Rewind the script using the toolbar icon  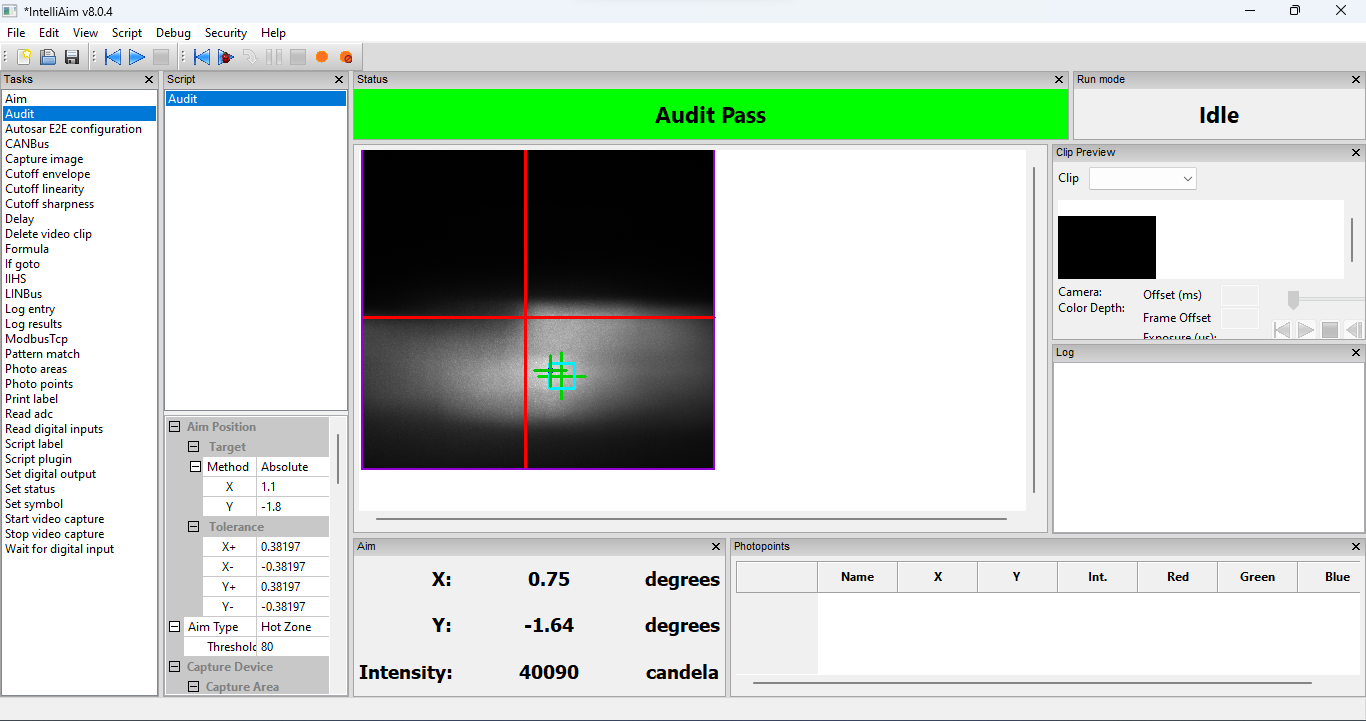pos(111,57)
